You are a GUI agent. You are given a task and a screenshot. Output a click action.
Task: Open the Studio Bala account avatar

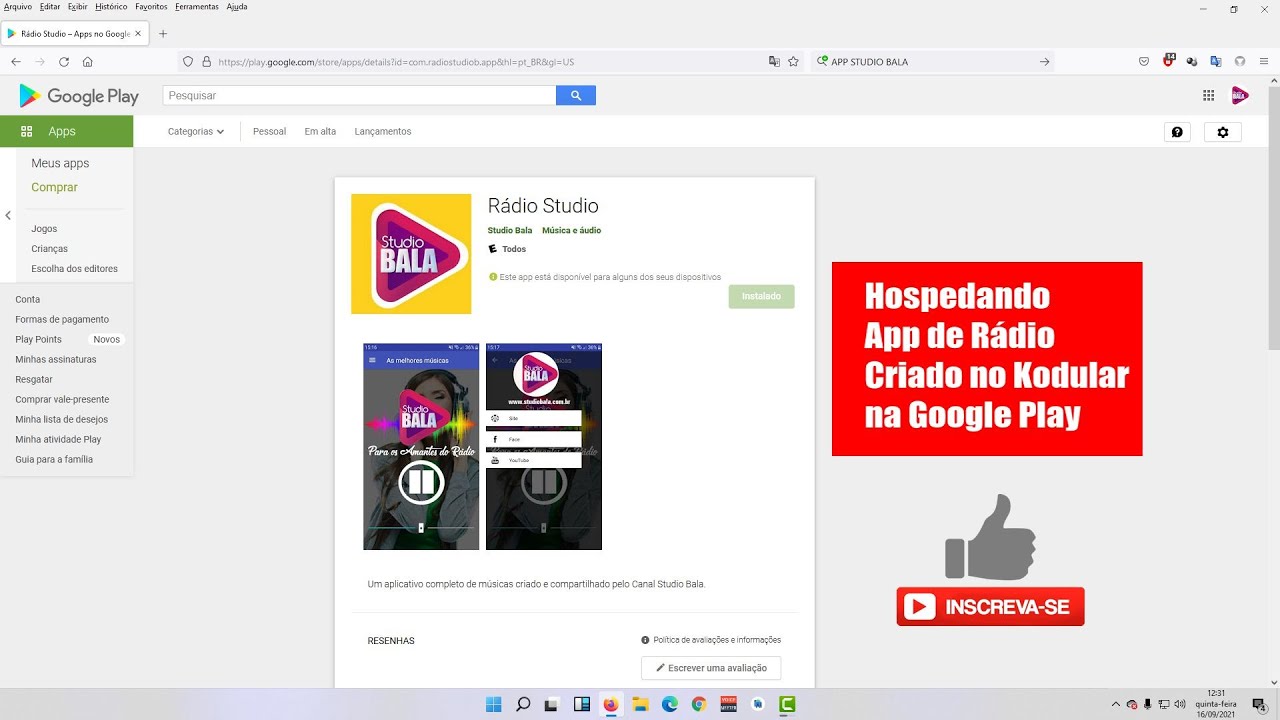click(1239, 96)
